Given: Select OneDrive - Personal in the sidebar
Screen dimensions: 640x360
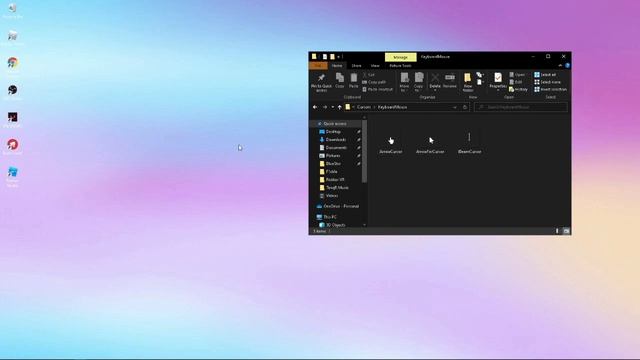Looking at the screenshot, I should (341, 206).
